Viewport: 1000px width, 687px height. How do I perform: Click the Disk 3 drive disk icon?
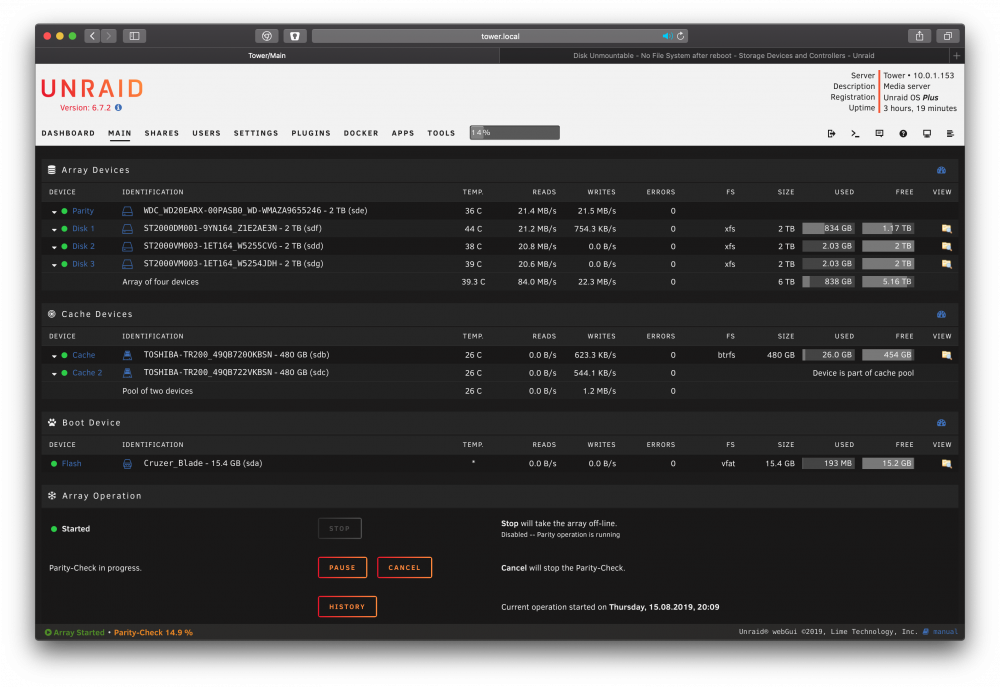click(128, 264)
